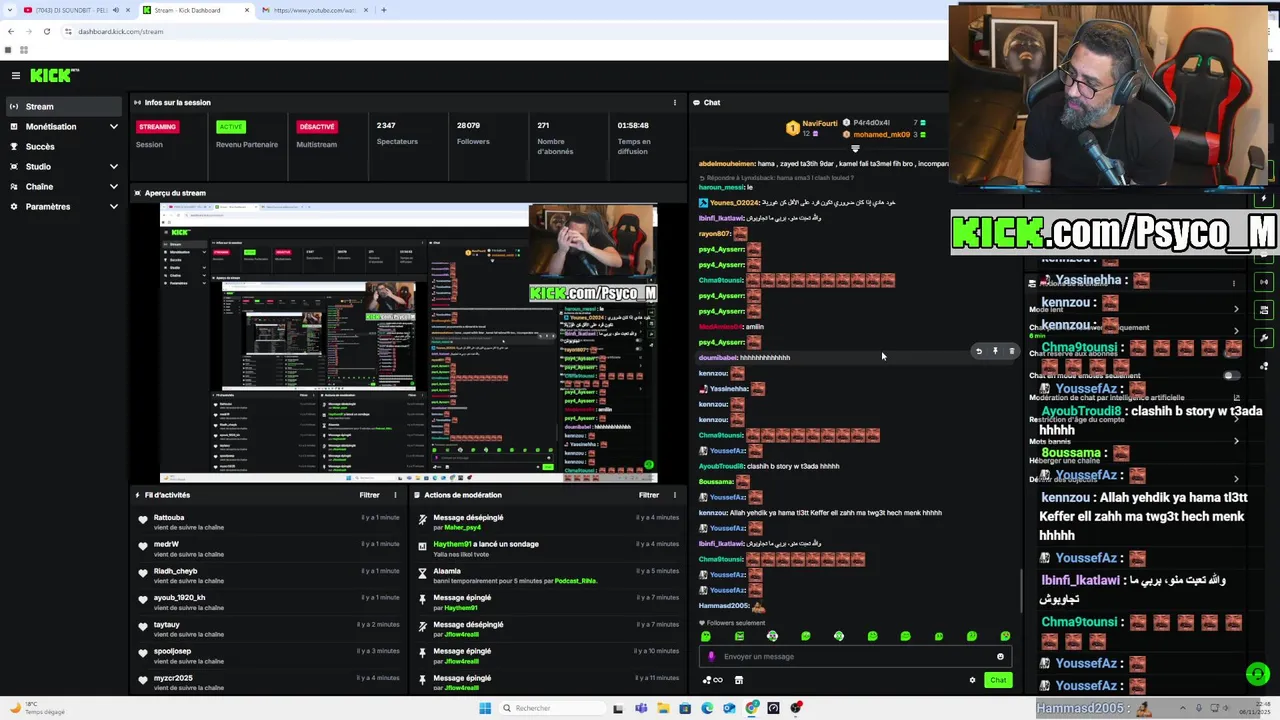Expand the collapse arrow under chat header leaderboard
Screen dimensions: 1280x720
click(x=855, y=149)
